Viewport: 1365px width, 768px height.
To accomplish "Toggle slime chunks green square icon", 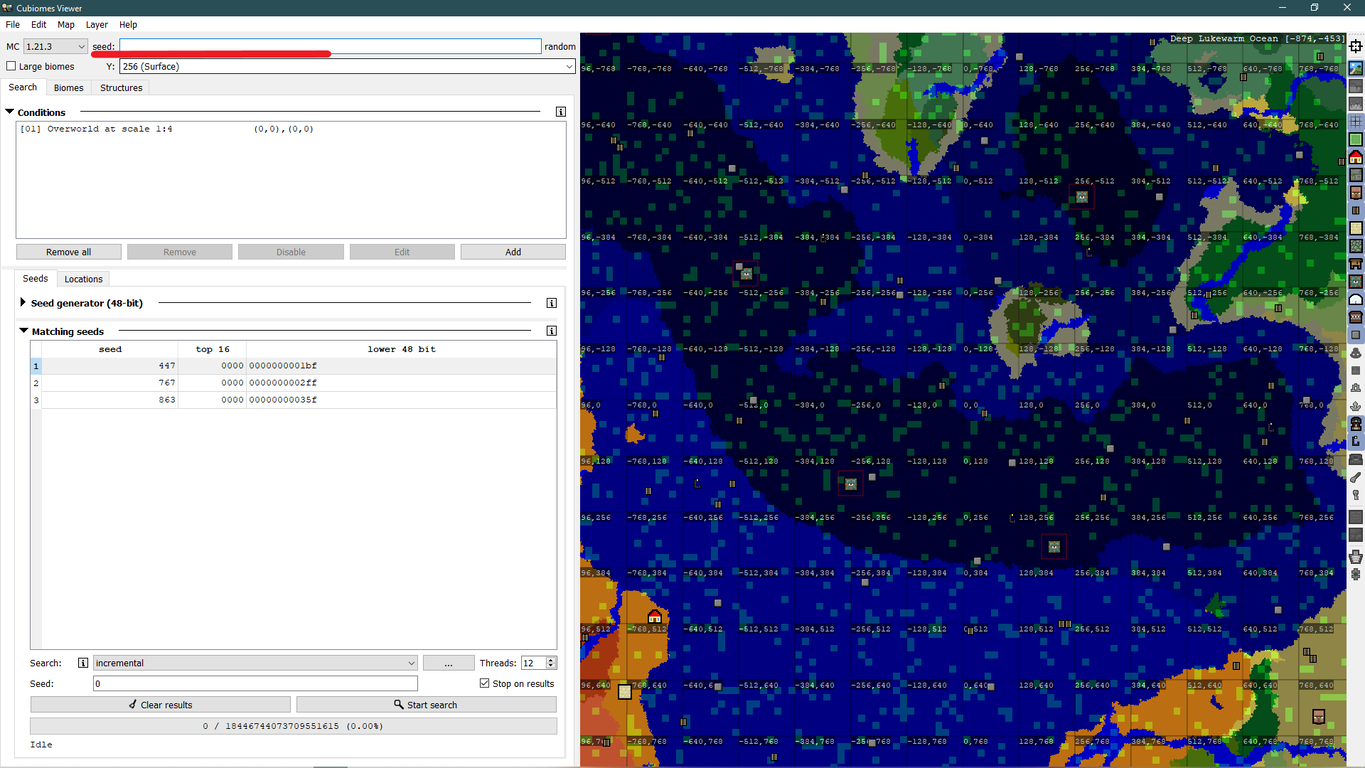I will 1356,140.
